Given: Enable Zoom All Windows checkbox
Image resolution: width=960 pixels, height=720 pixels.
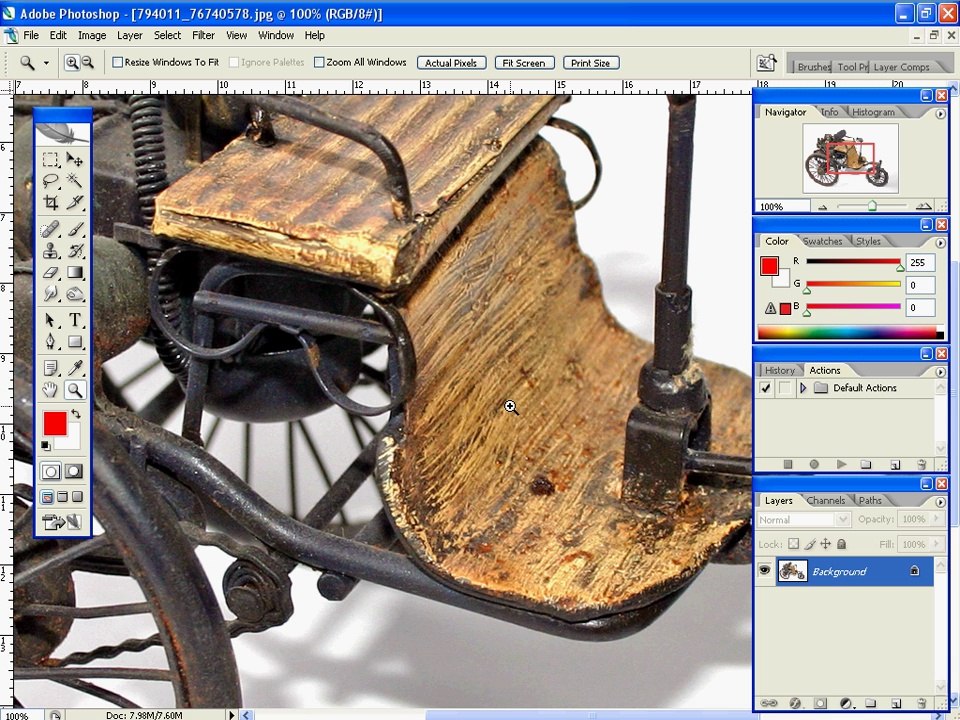Looking at the screenshot, I should [319, 62].
